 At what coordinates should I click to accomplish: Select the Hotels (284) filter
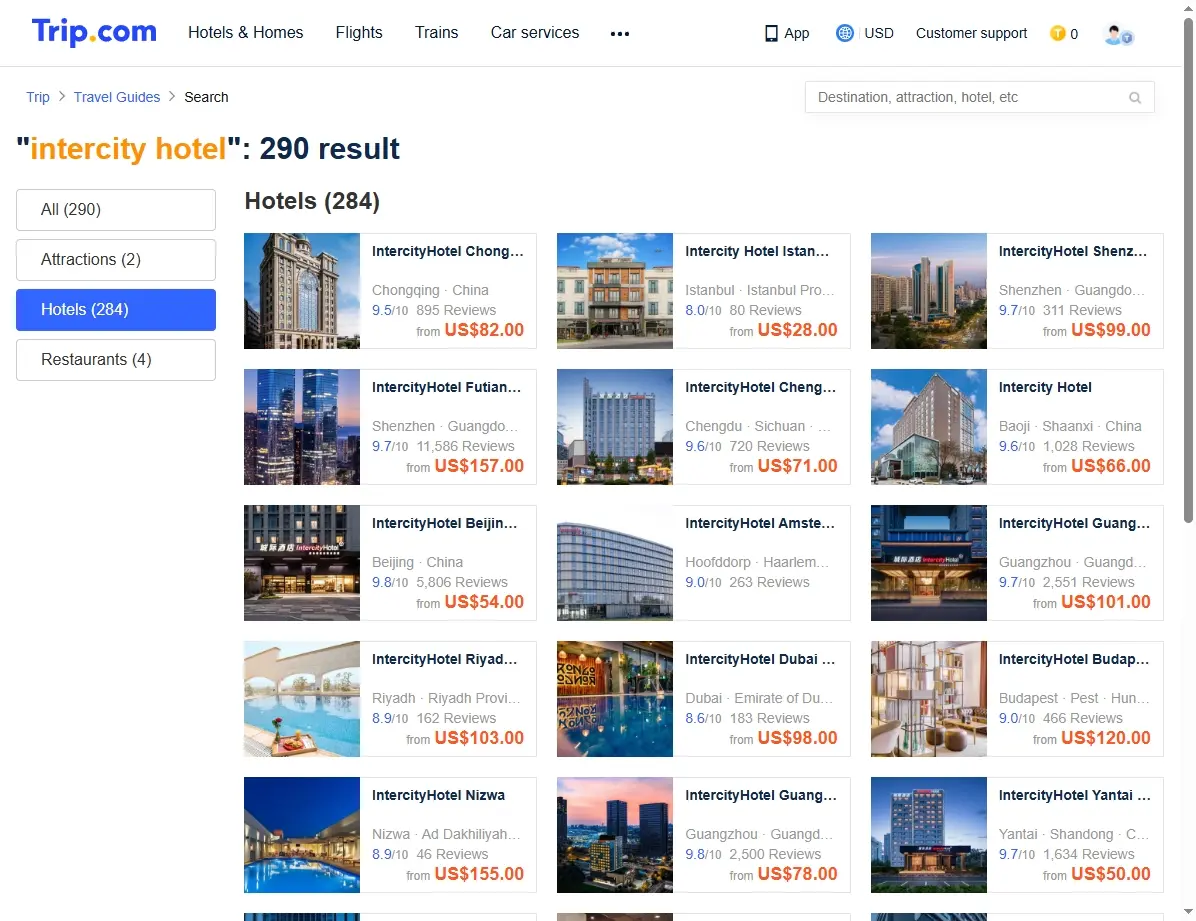[116, 310]
